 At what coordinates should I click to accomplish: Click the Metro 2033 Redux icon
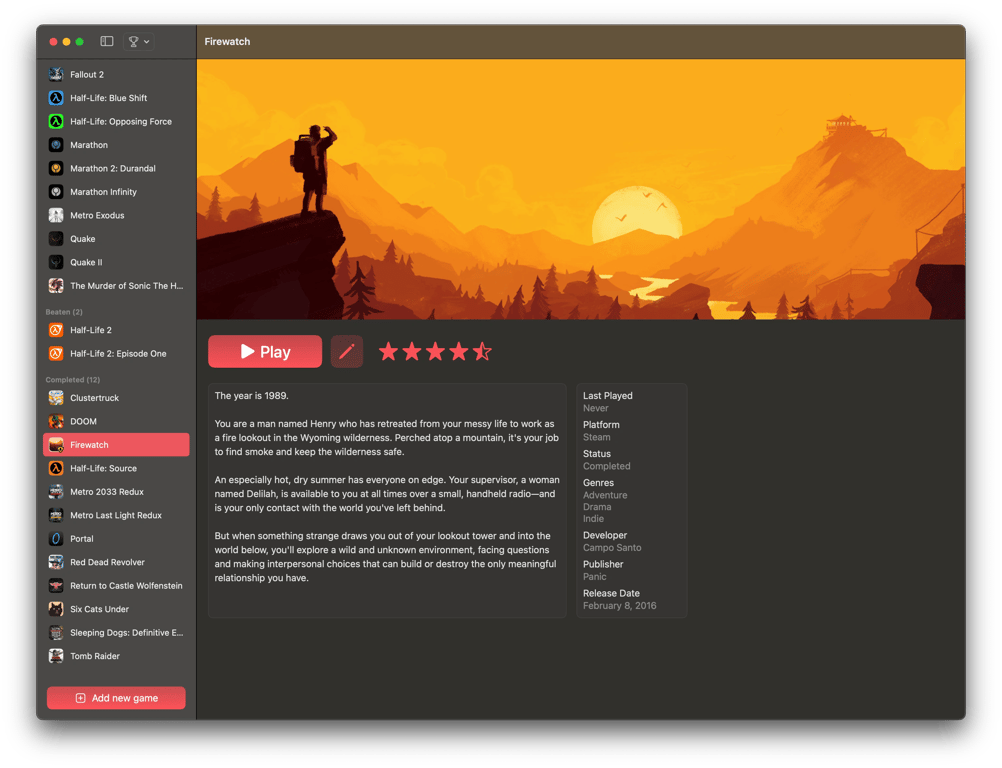(56, 491)
